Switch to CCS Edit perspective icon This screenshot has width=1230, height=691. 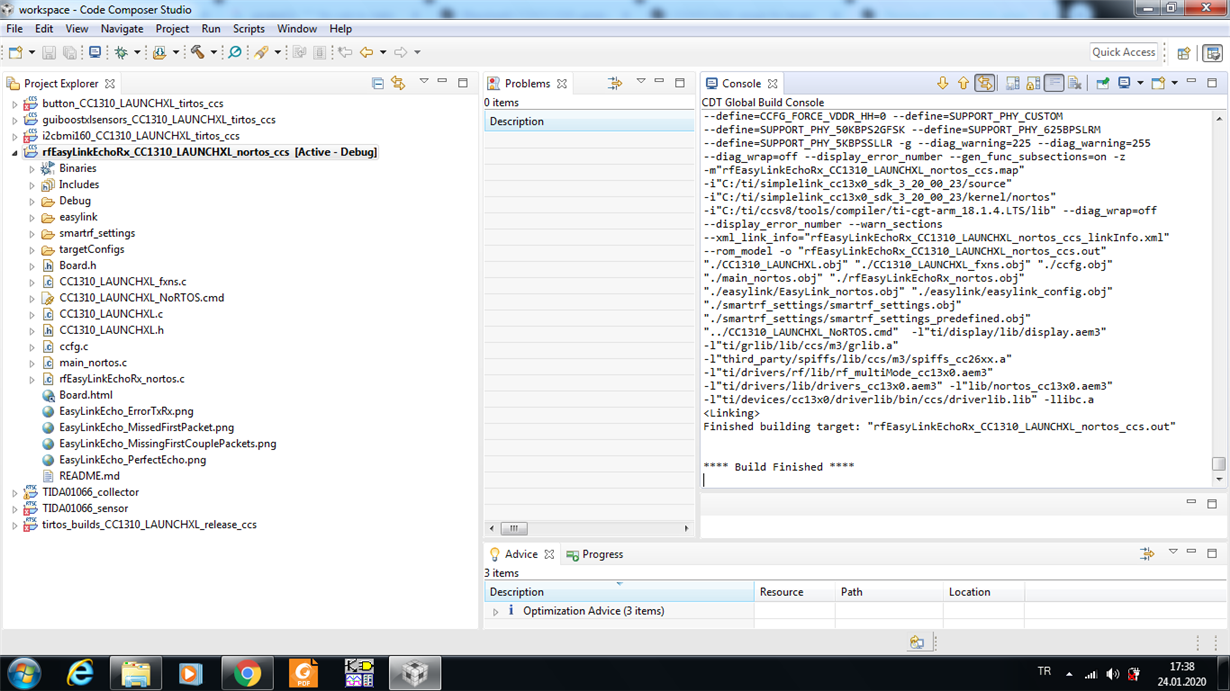(1212, 53)
